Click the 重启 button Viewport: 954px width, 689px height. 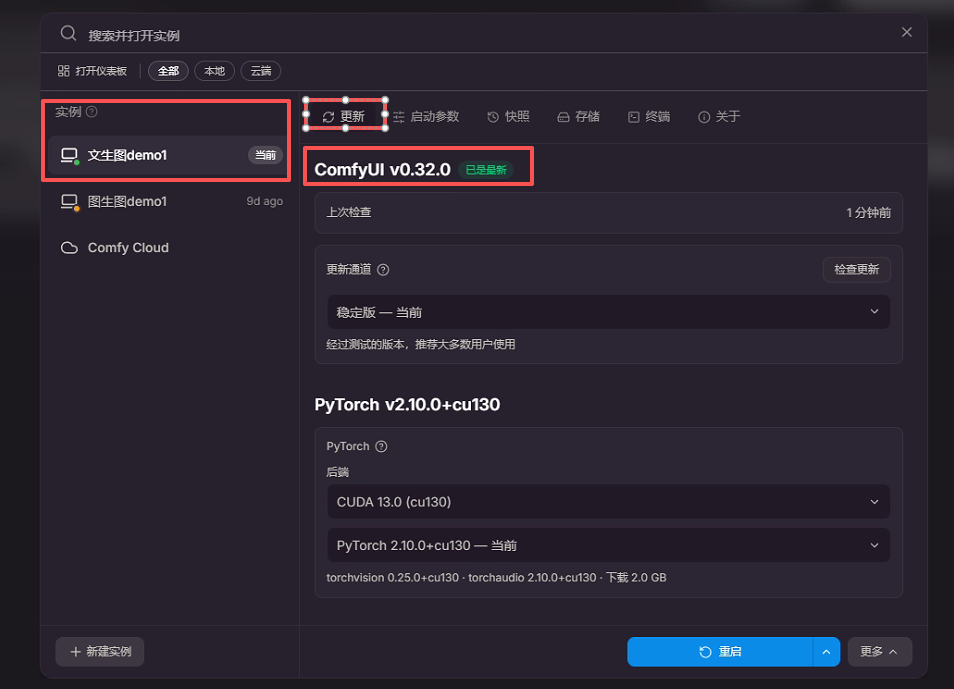(x=720, y=652)
